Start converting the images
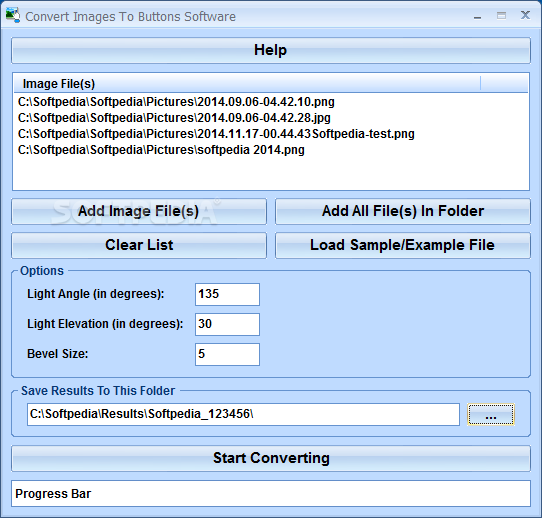542x518 pixels. click(271, 458)
